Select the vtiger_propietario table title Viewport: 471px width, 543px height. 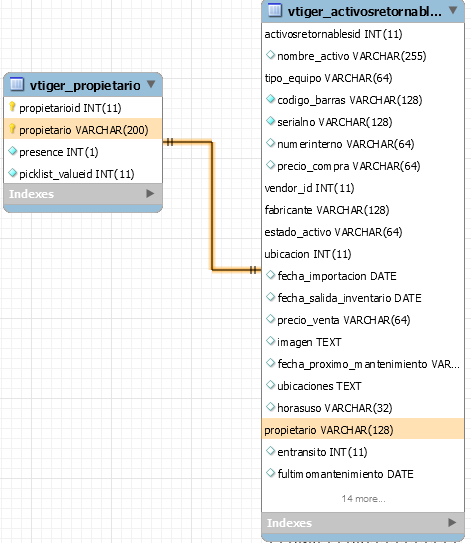(85, 85)
